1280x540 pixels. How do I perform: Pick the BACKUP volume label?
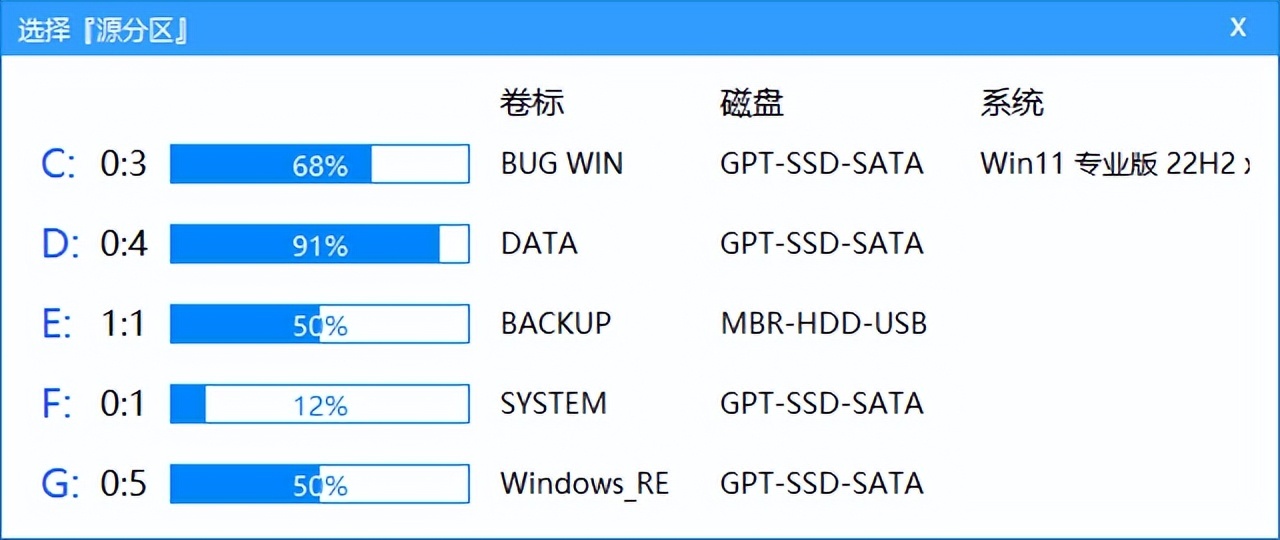(x=555, y=324)
